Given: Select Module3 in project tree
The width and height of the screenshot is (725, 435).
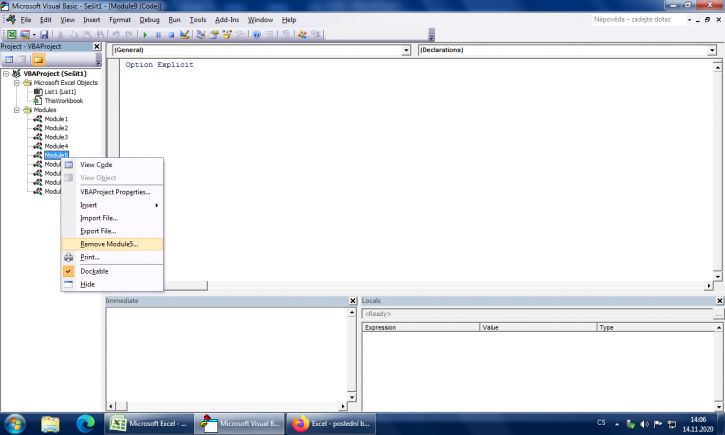Looking at the screenshot, I should [56, 137].
